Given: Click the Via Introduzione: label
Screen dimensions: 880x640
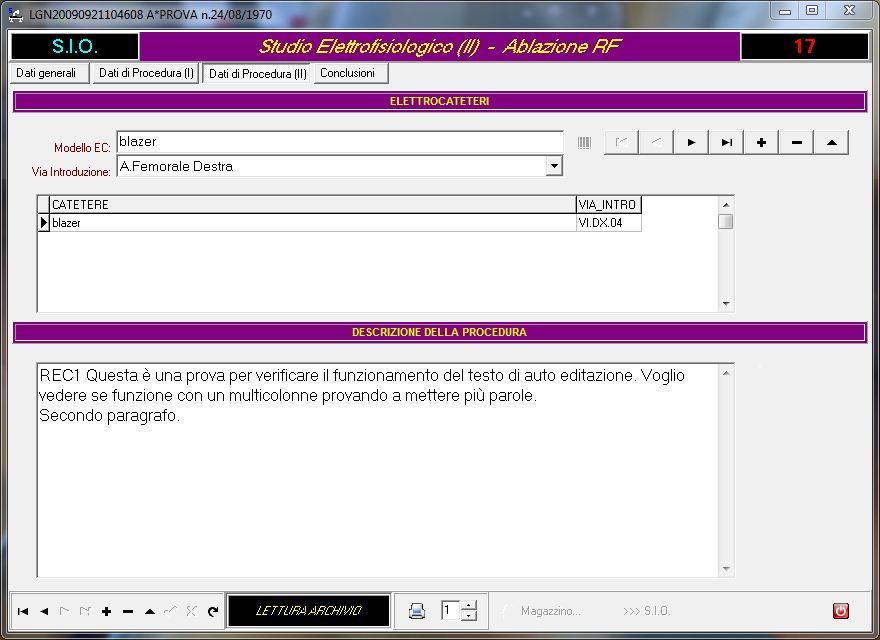Looking at the screenshot, I should (71, 172).
